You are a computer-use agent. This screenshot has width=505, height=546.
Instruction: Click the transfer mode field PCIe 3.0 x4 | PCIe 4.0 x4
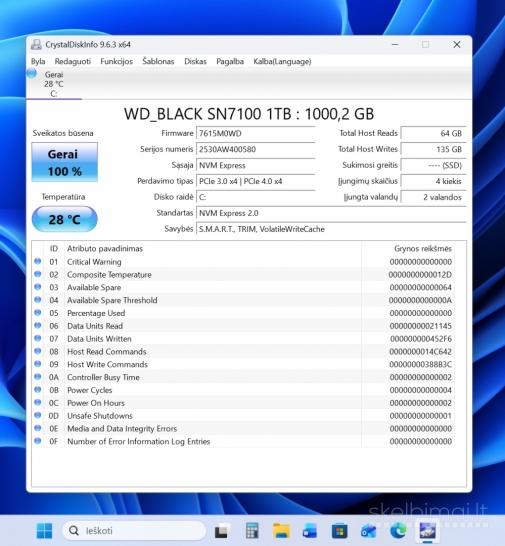click(x=256, y=181)
